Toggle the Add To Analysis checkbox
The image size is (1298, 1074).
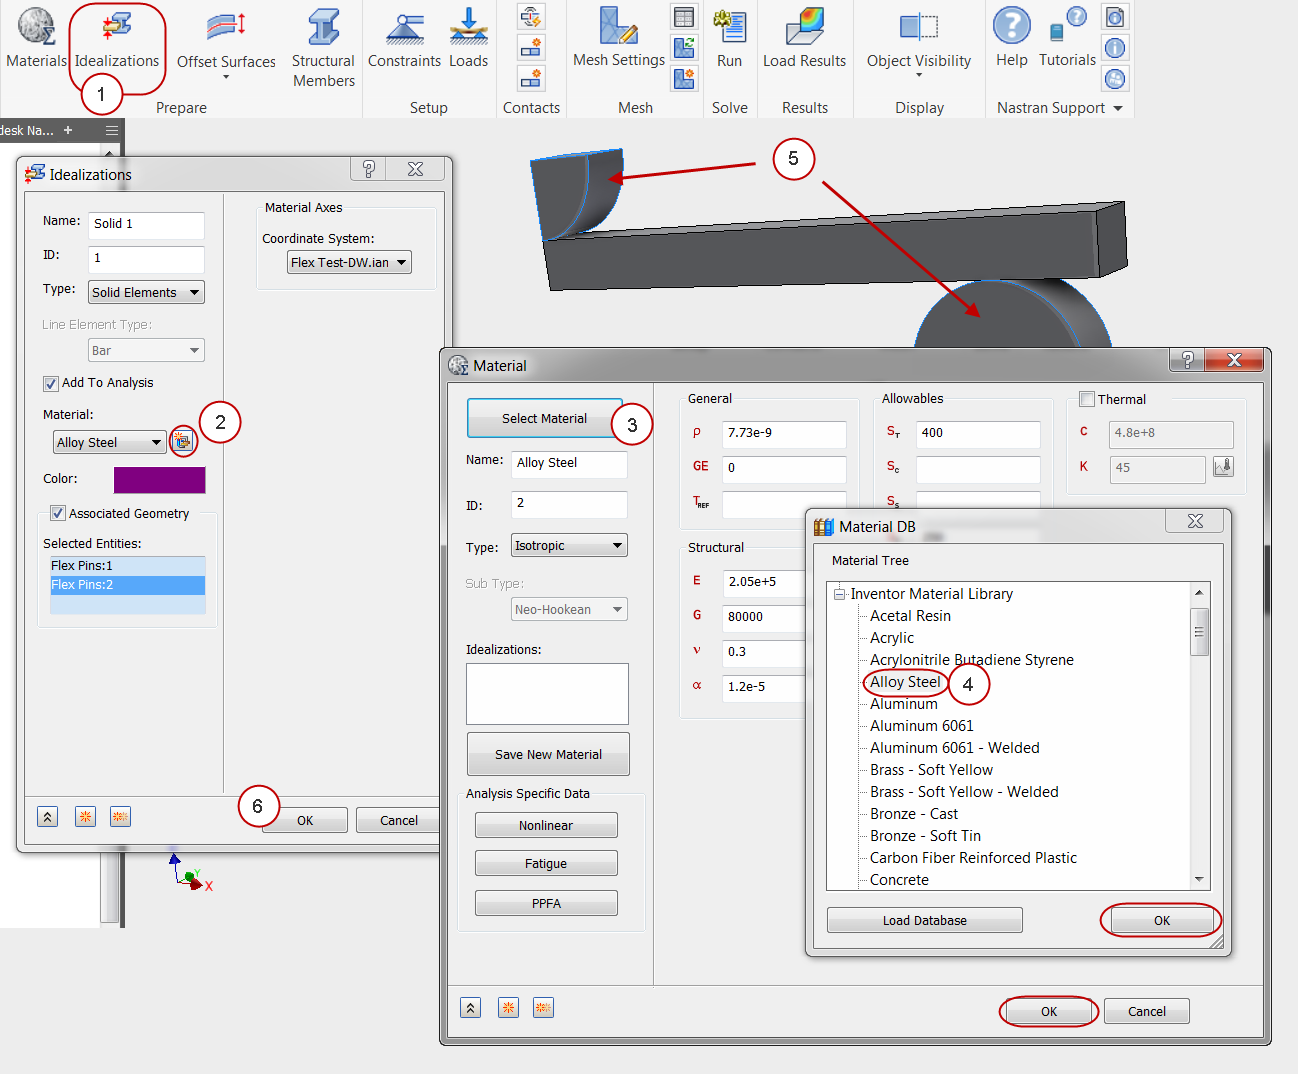pos(51,383)
